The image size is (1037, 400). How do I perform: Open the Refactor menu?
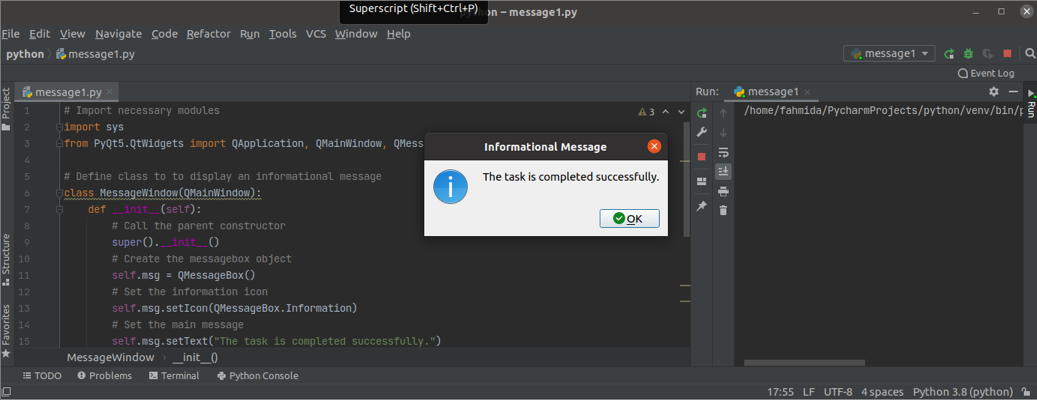click(x=208, y=33)
